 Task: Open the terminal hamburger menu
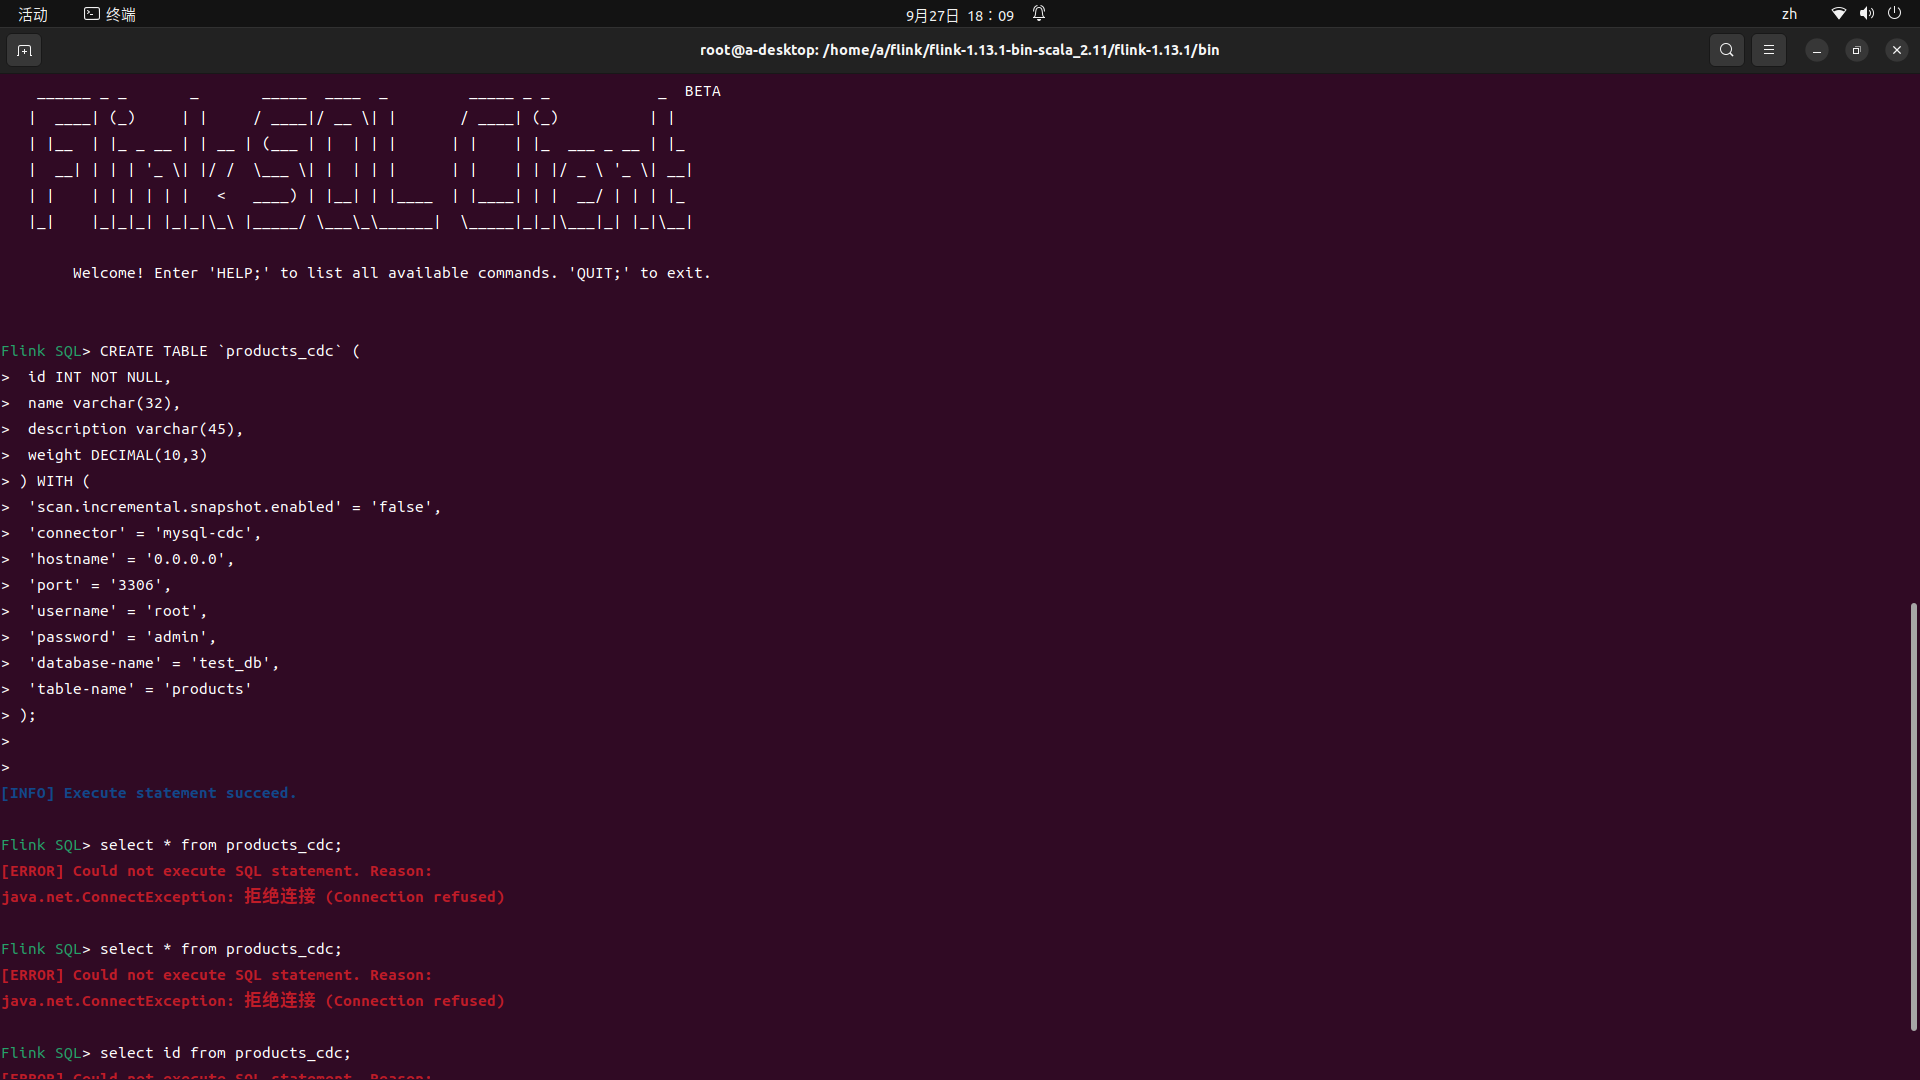click(1768, 49)
